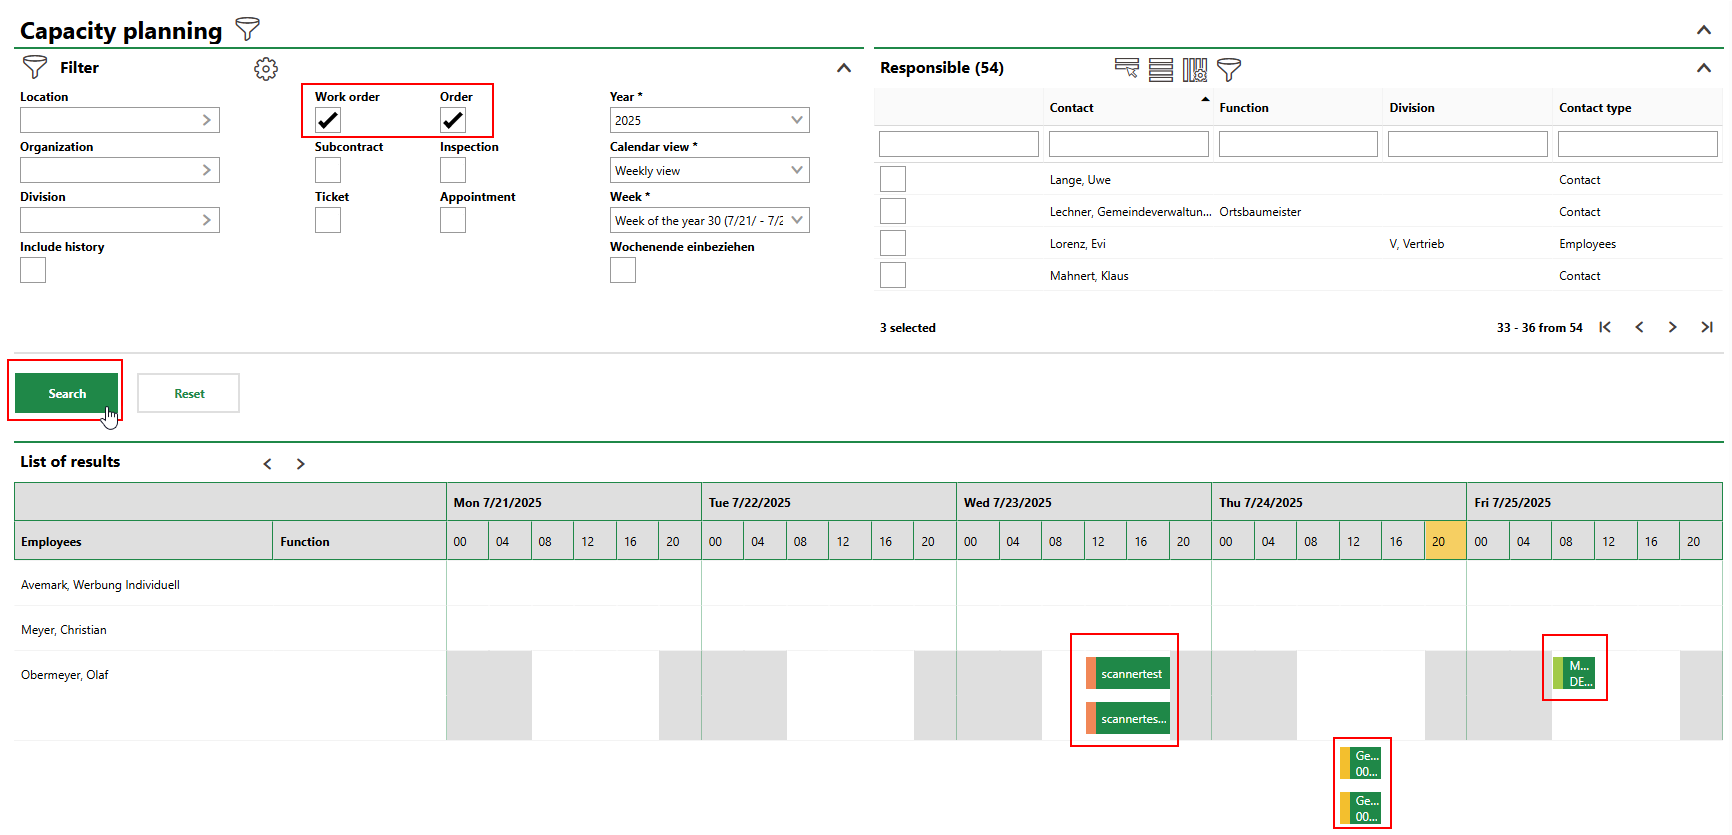Click the highlighted 20 hour cell on Thursday
The image size is (1732, 835).
(x=1445, y=541)
